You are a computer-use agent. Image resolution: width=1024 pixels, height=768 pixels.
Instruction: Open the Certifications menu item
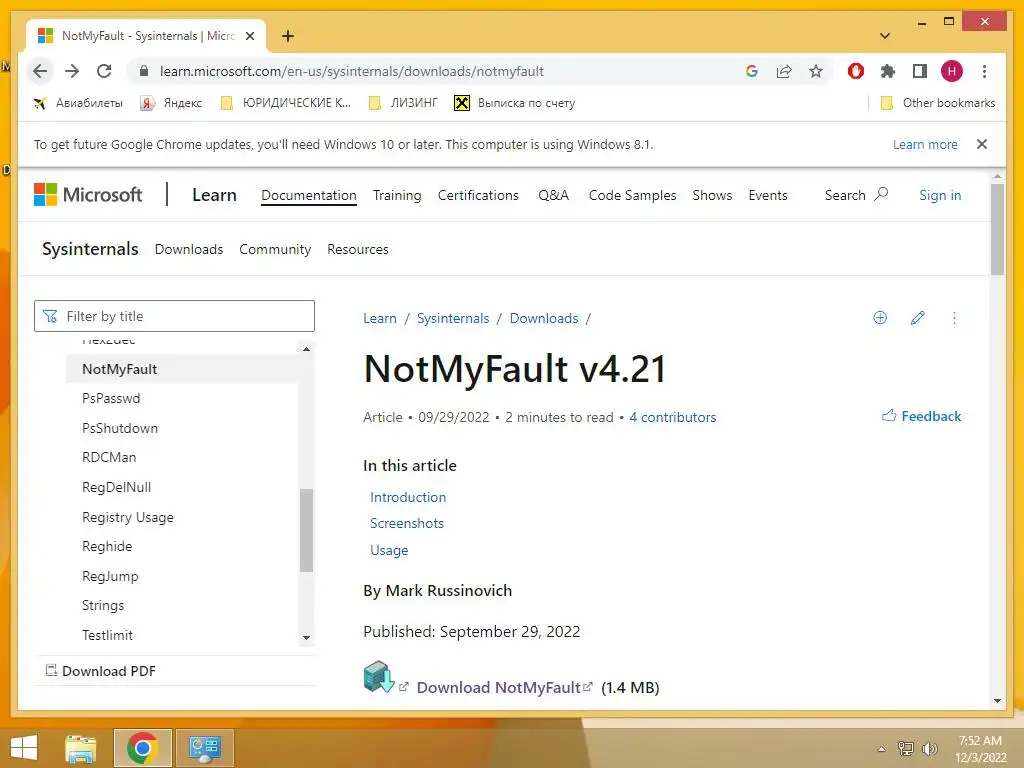point(478,195)
